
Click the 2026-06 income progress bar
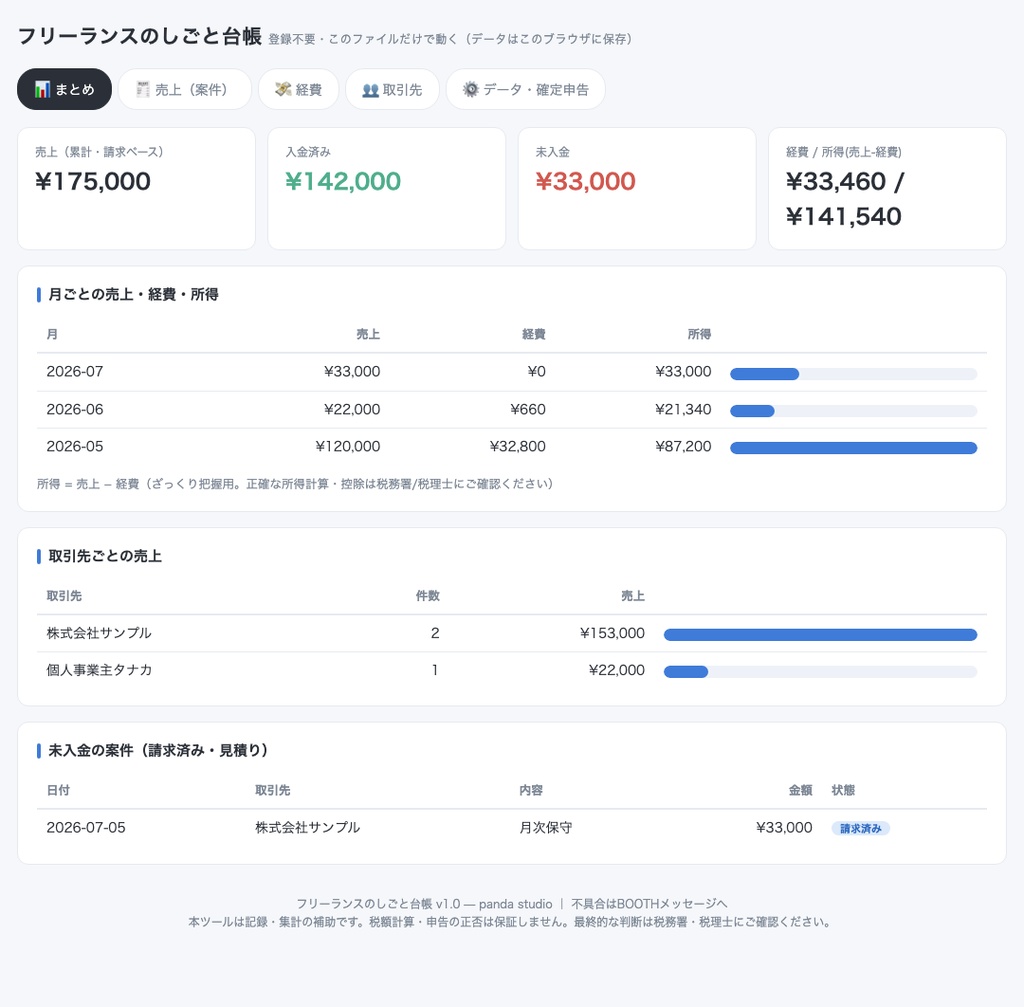[853, 411]
